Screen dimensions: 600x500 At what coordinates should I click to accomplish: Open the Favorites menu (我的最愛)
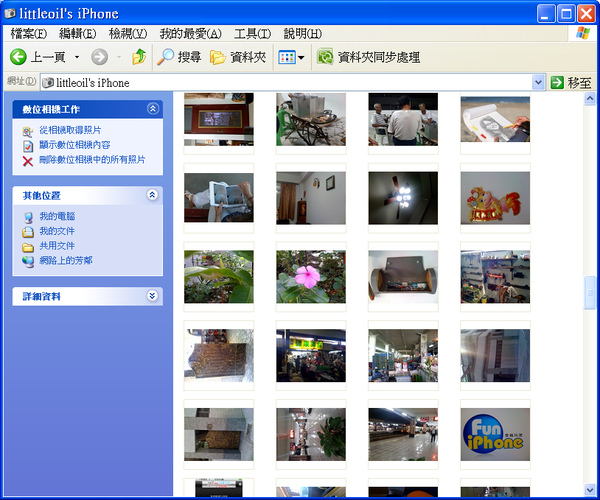[191, 34]
